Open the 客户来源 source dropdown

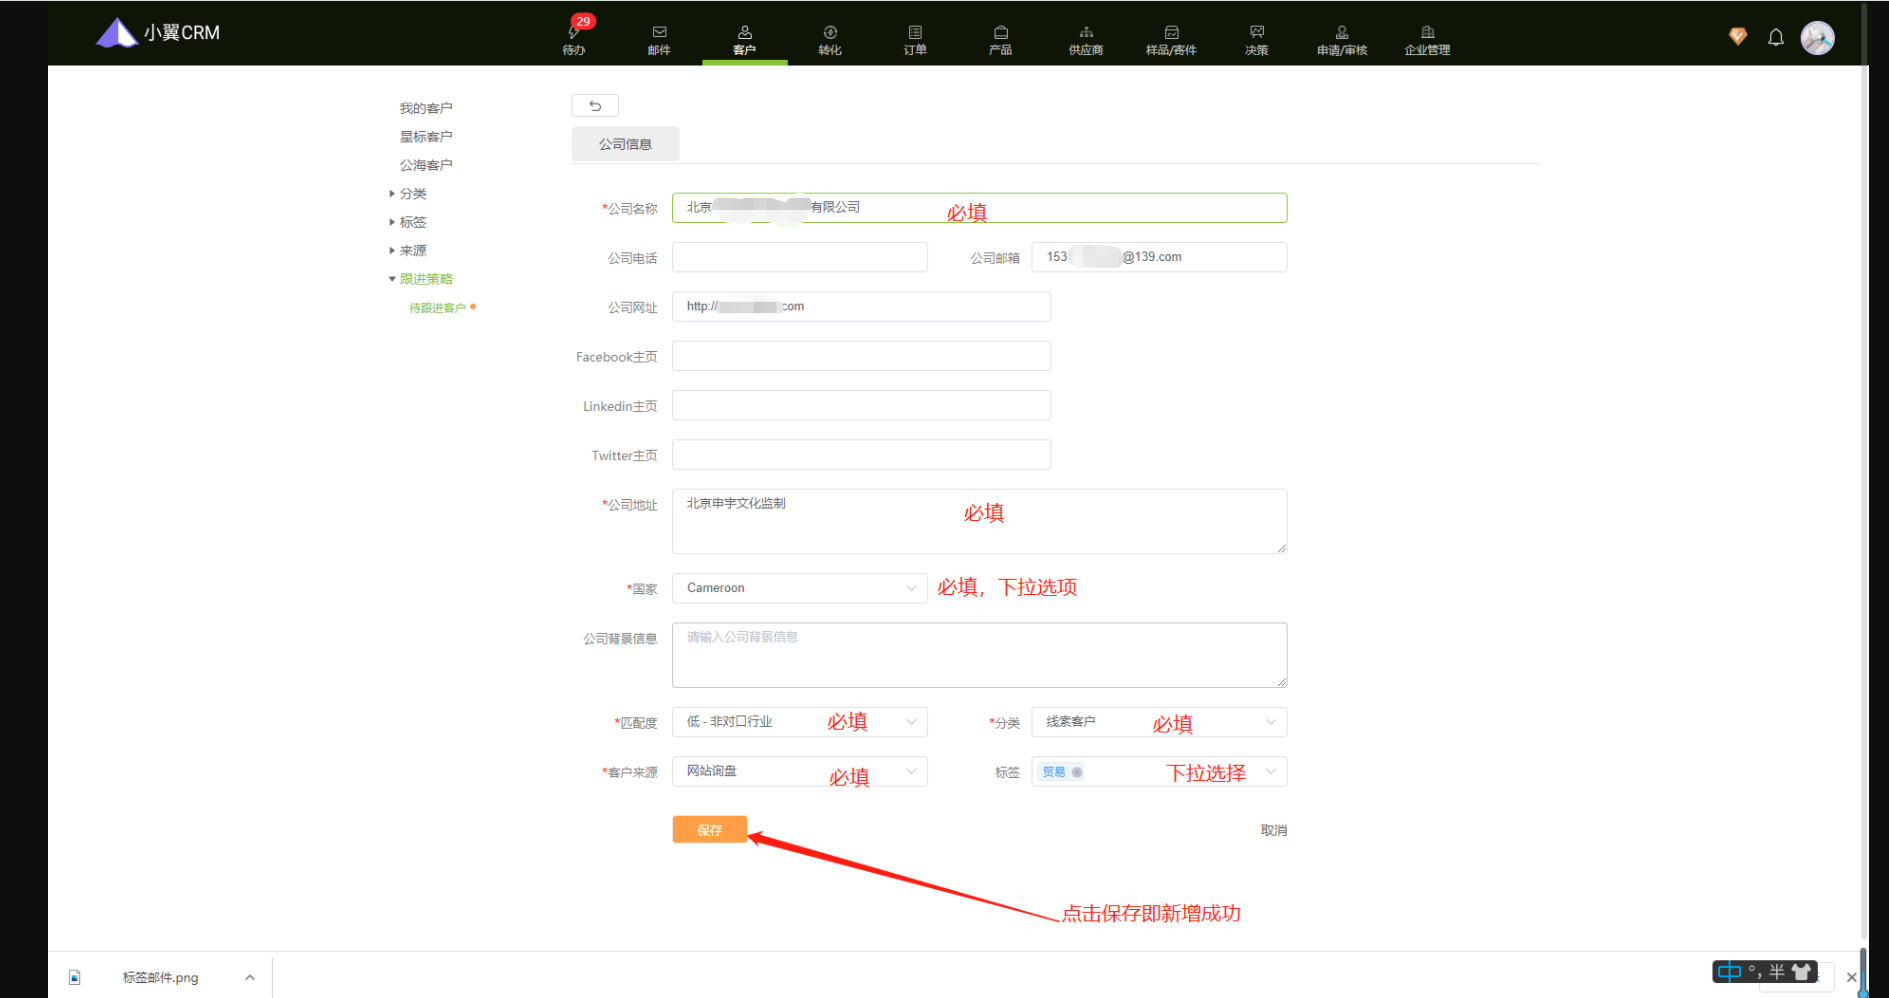pos(800,771)
